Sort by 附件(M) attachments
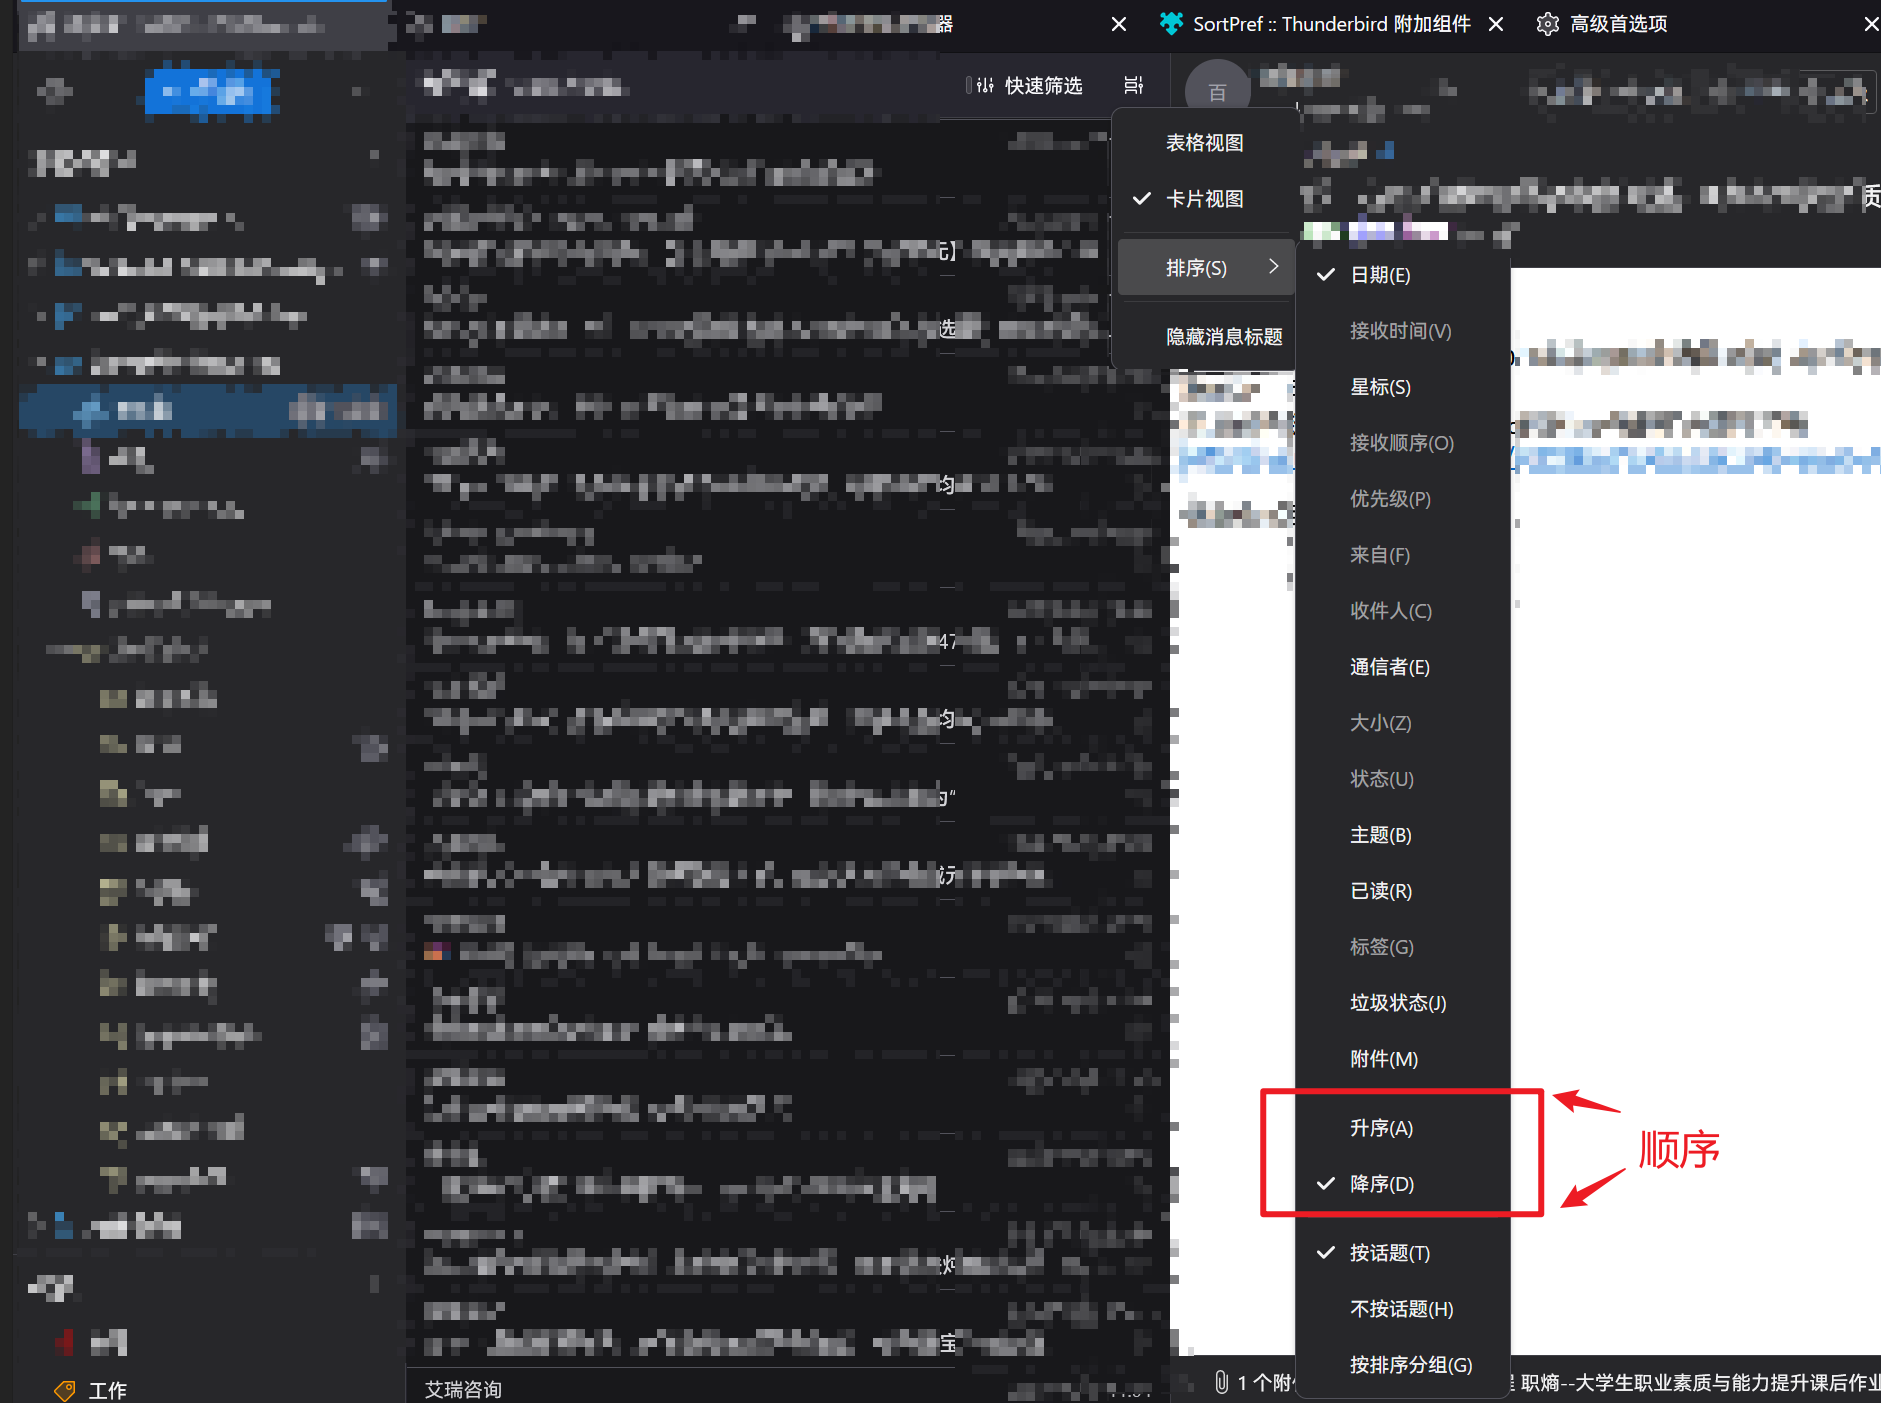The width and height of the screenshot is (1881, 1403). click(x=1383, y=1059)
